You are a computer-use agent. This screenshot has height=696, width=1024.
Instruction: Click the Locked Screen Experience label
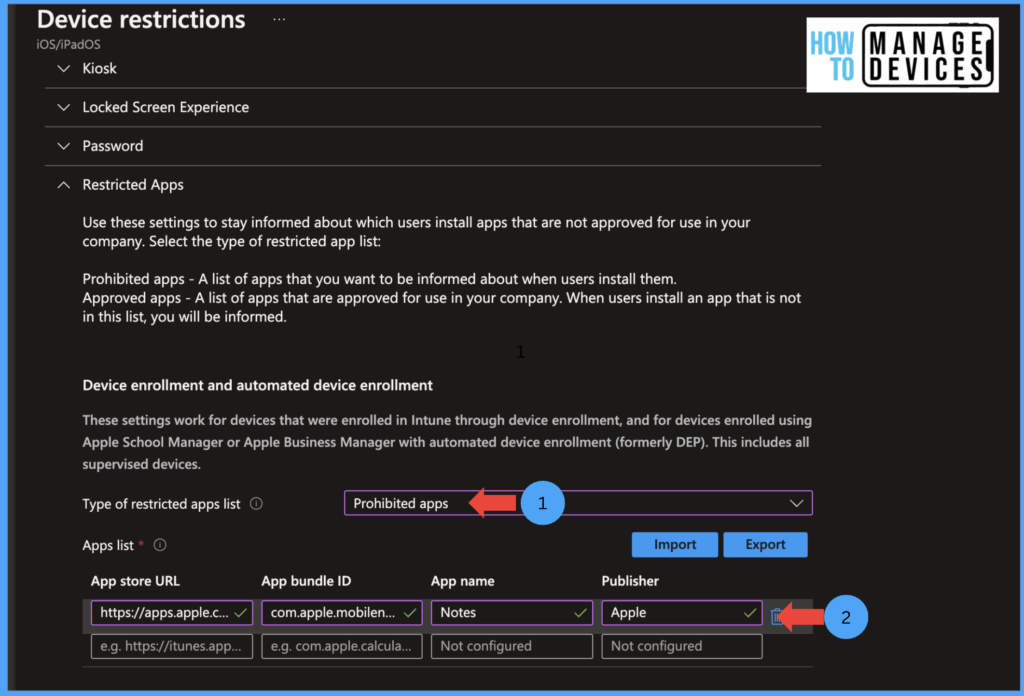165,107
